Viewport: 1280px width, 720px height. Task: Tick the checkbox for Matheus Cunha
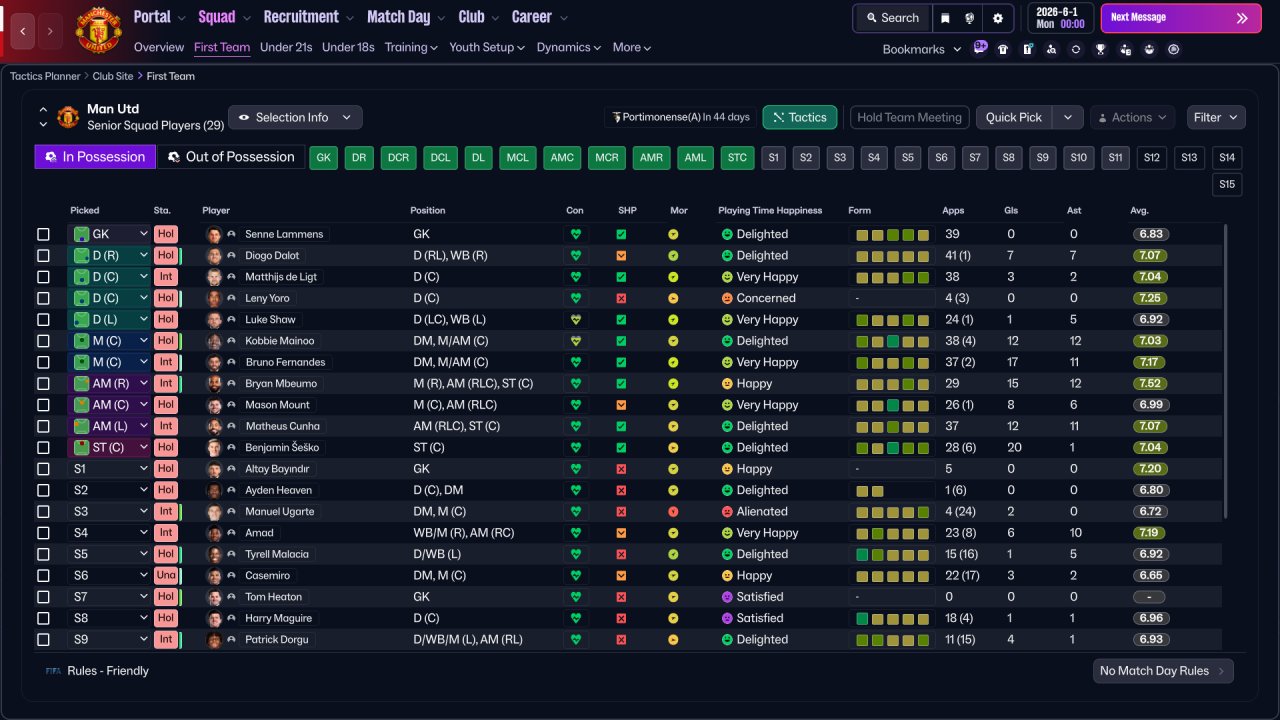43,426
